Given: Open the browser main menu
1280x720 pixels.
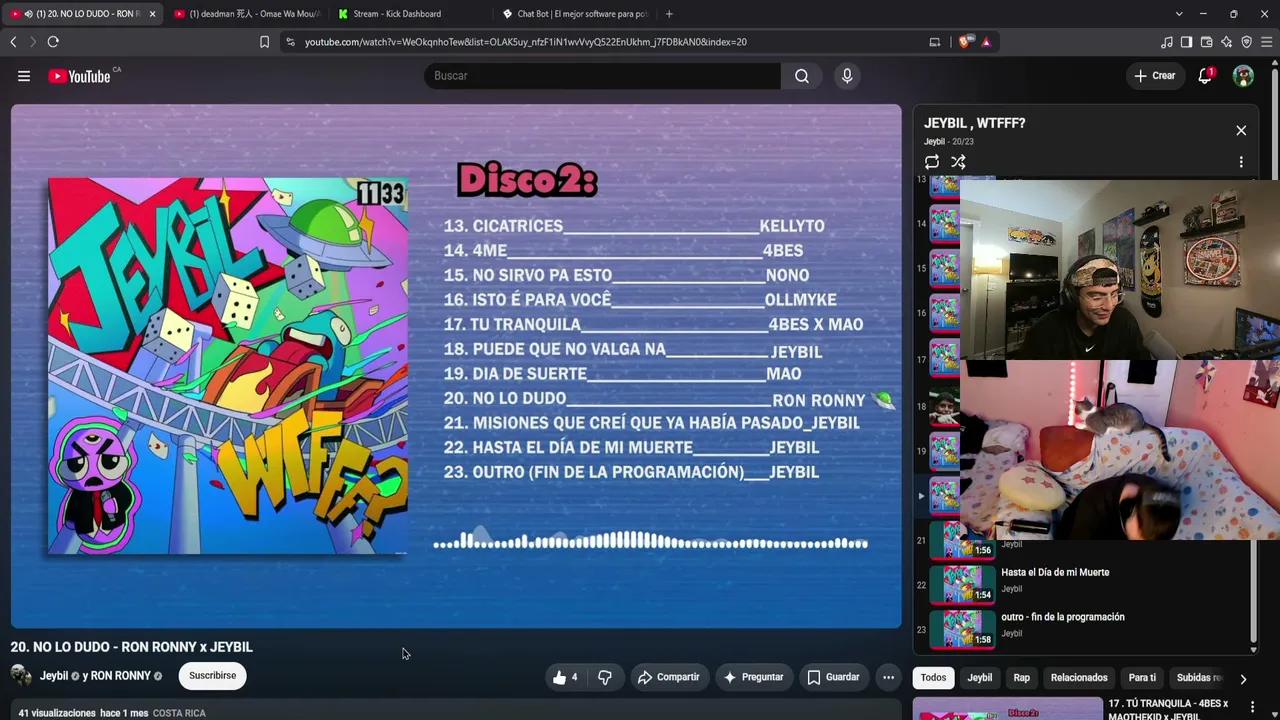Looking at the screenshot, I should tap(1266, 42).
